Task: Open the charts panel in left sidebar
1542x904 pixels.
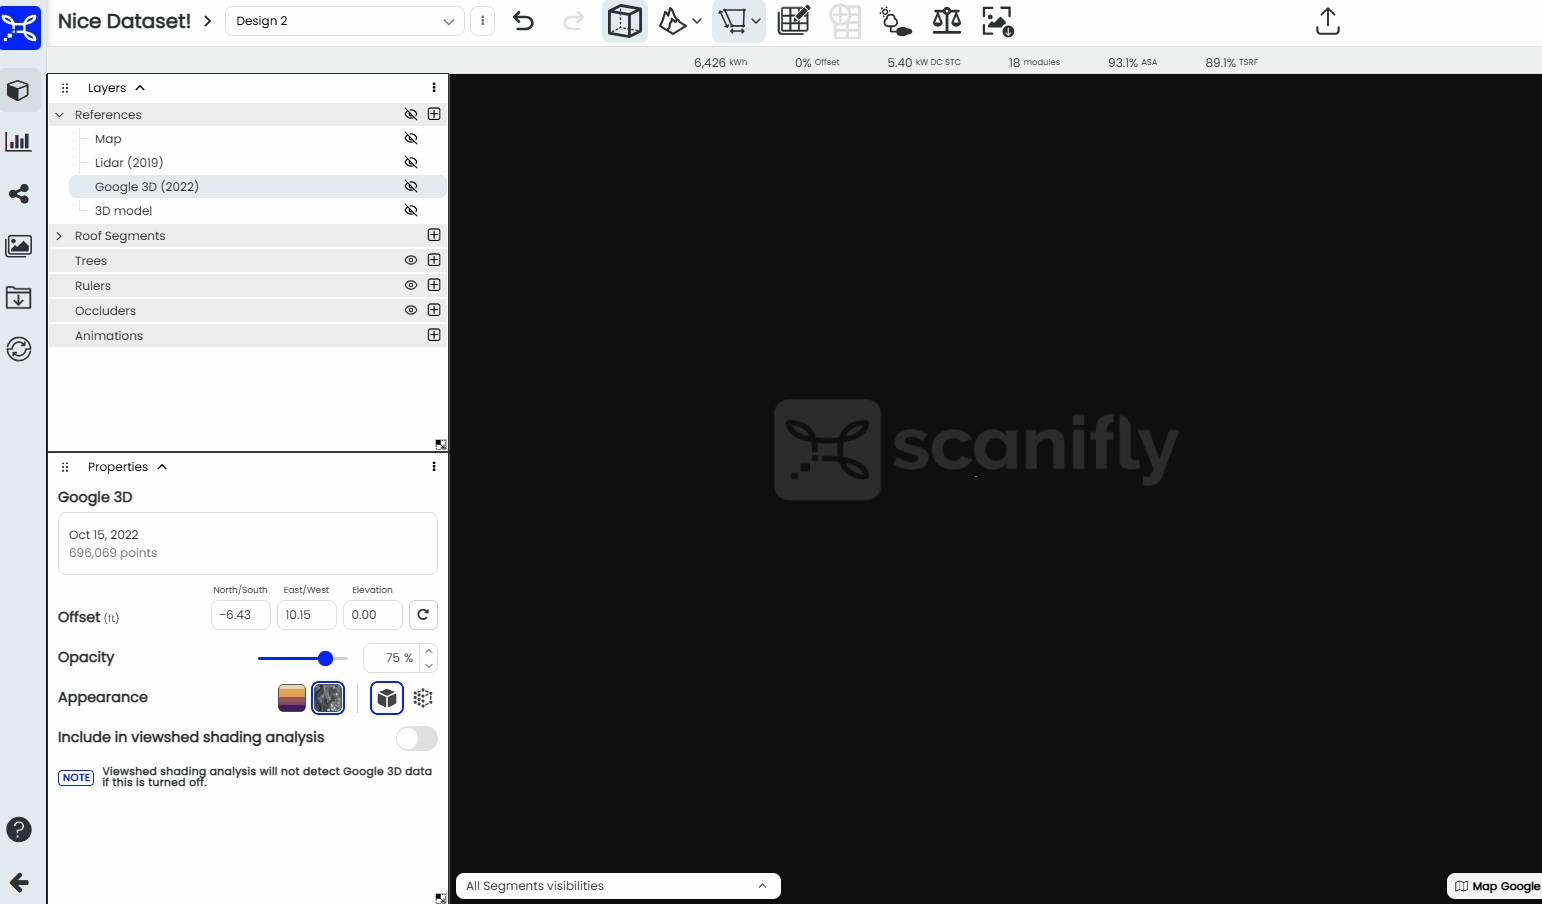Action: [19, 142]
